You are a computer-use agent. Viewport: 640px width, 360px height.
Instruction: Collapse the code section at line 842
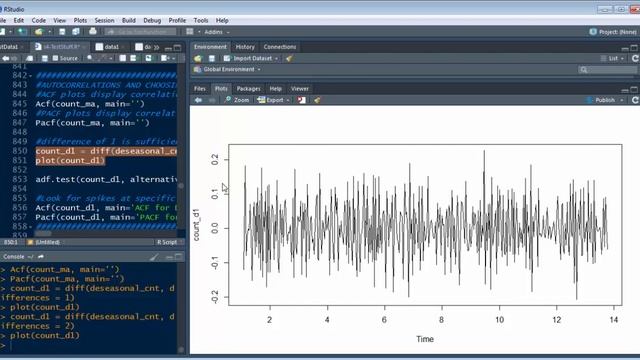[30, 76]
